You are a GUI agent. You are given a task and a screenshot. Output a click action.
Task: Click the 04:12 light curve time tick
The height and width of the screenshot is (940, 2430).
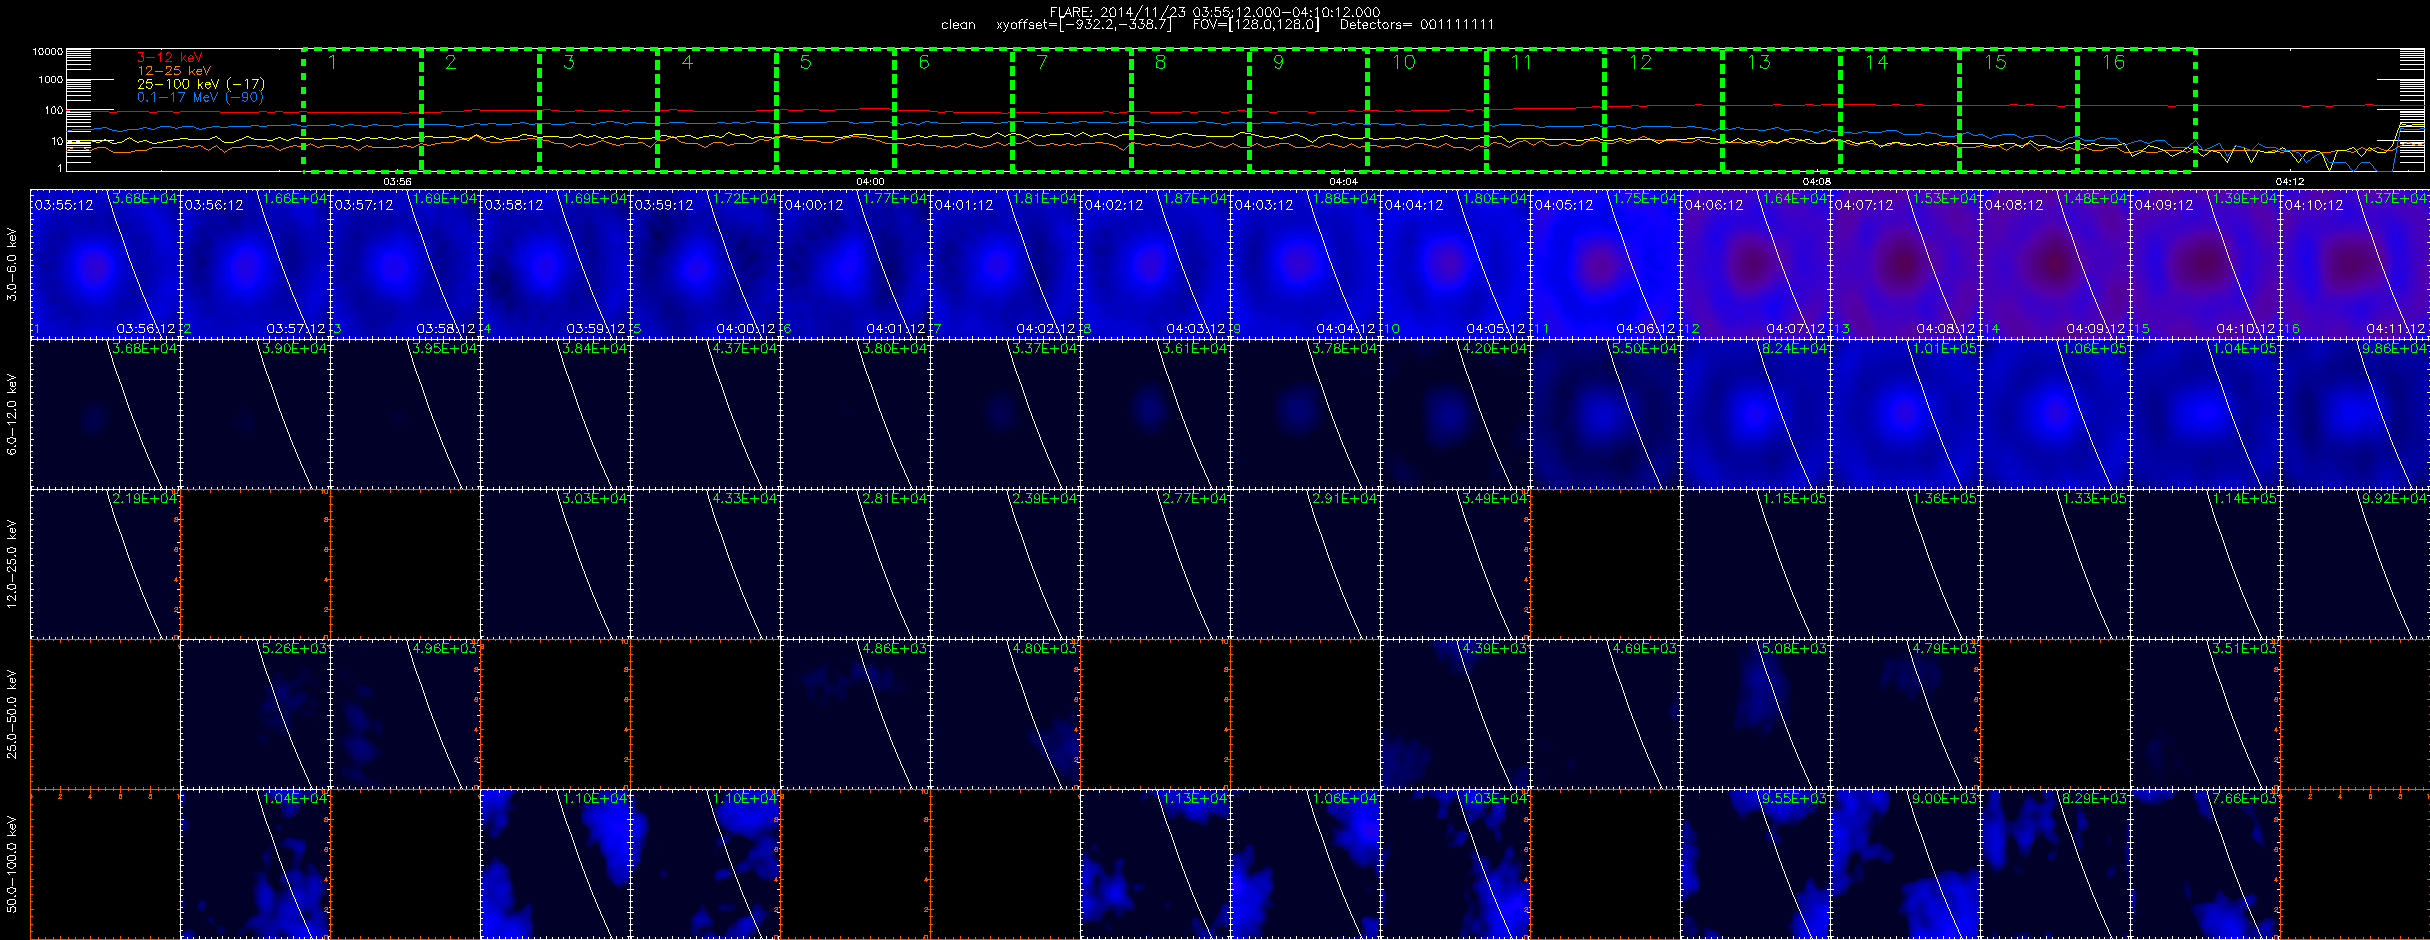coord(2290,181)
